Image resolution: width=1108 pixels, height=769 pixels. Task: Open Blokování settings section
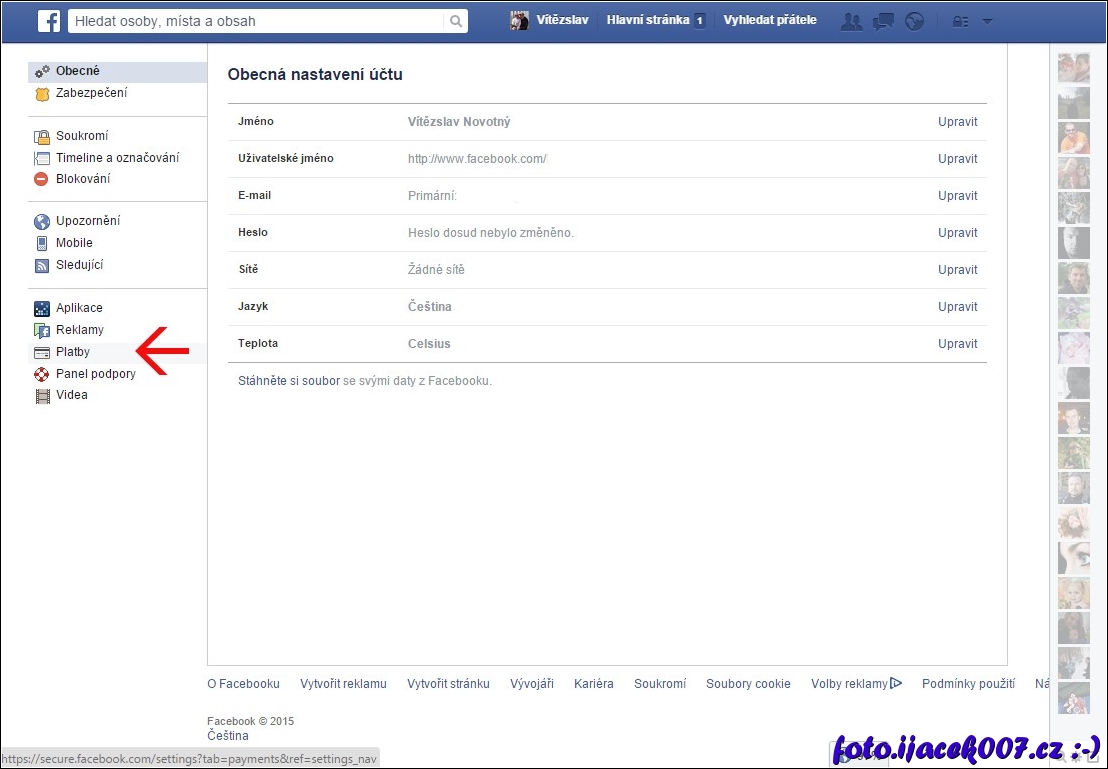(x=83, y=179)
